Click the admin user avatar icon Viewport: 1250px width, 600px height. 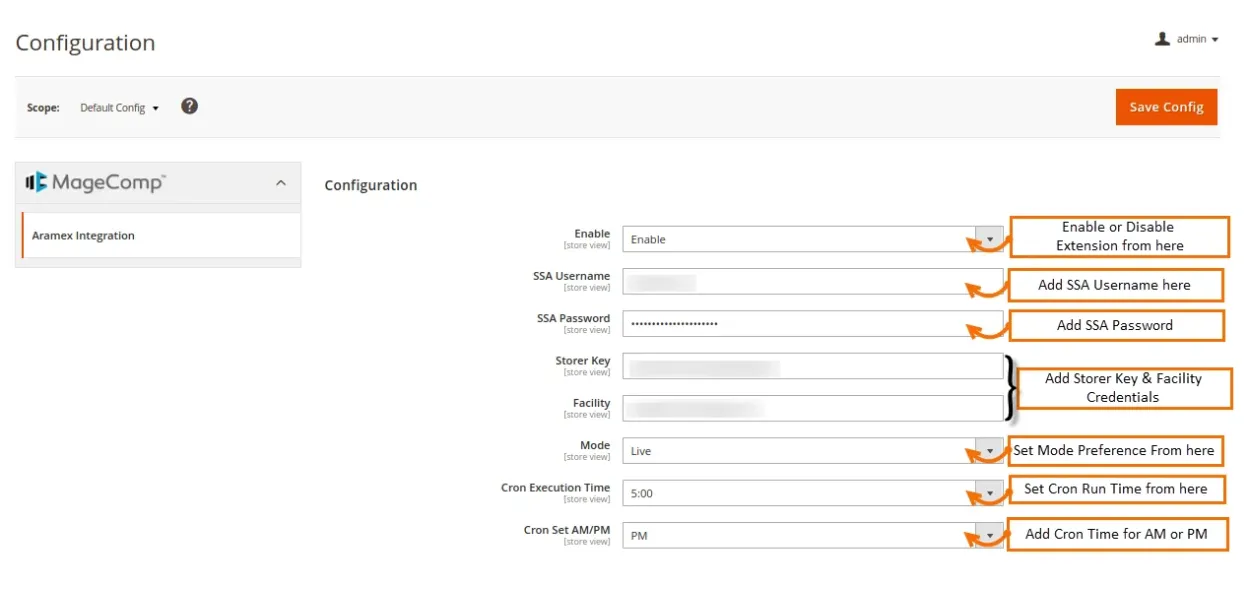click(1162, 39)
